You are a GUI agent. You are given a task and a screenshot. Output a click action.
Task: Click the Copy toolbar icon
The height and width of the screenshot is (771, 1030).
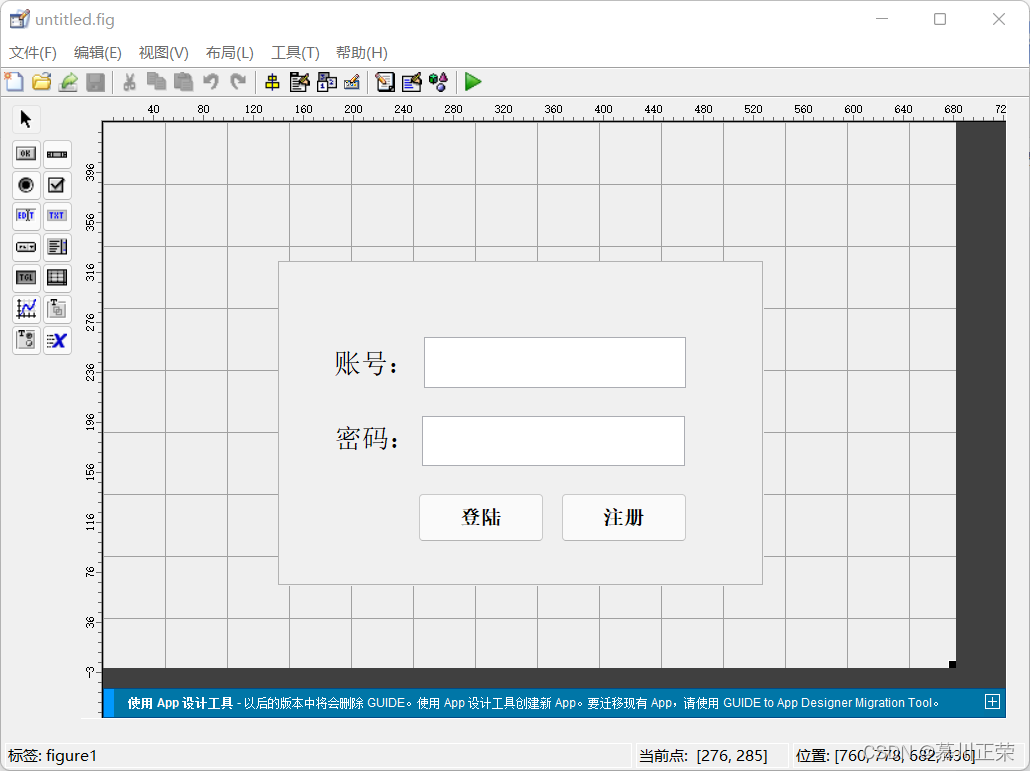(156, 82)
